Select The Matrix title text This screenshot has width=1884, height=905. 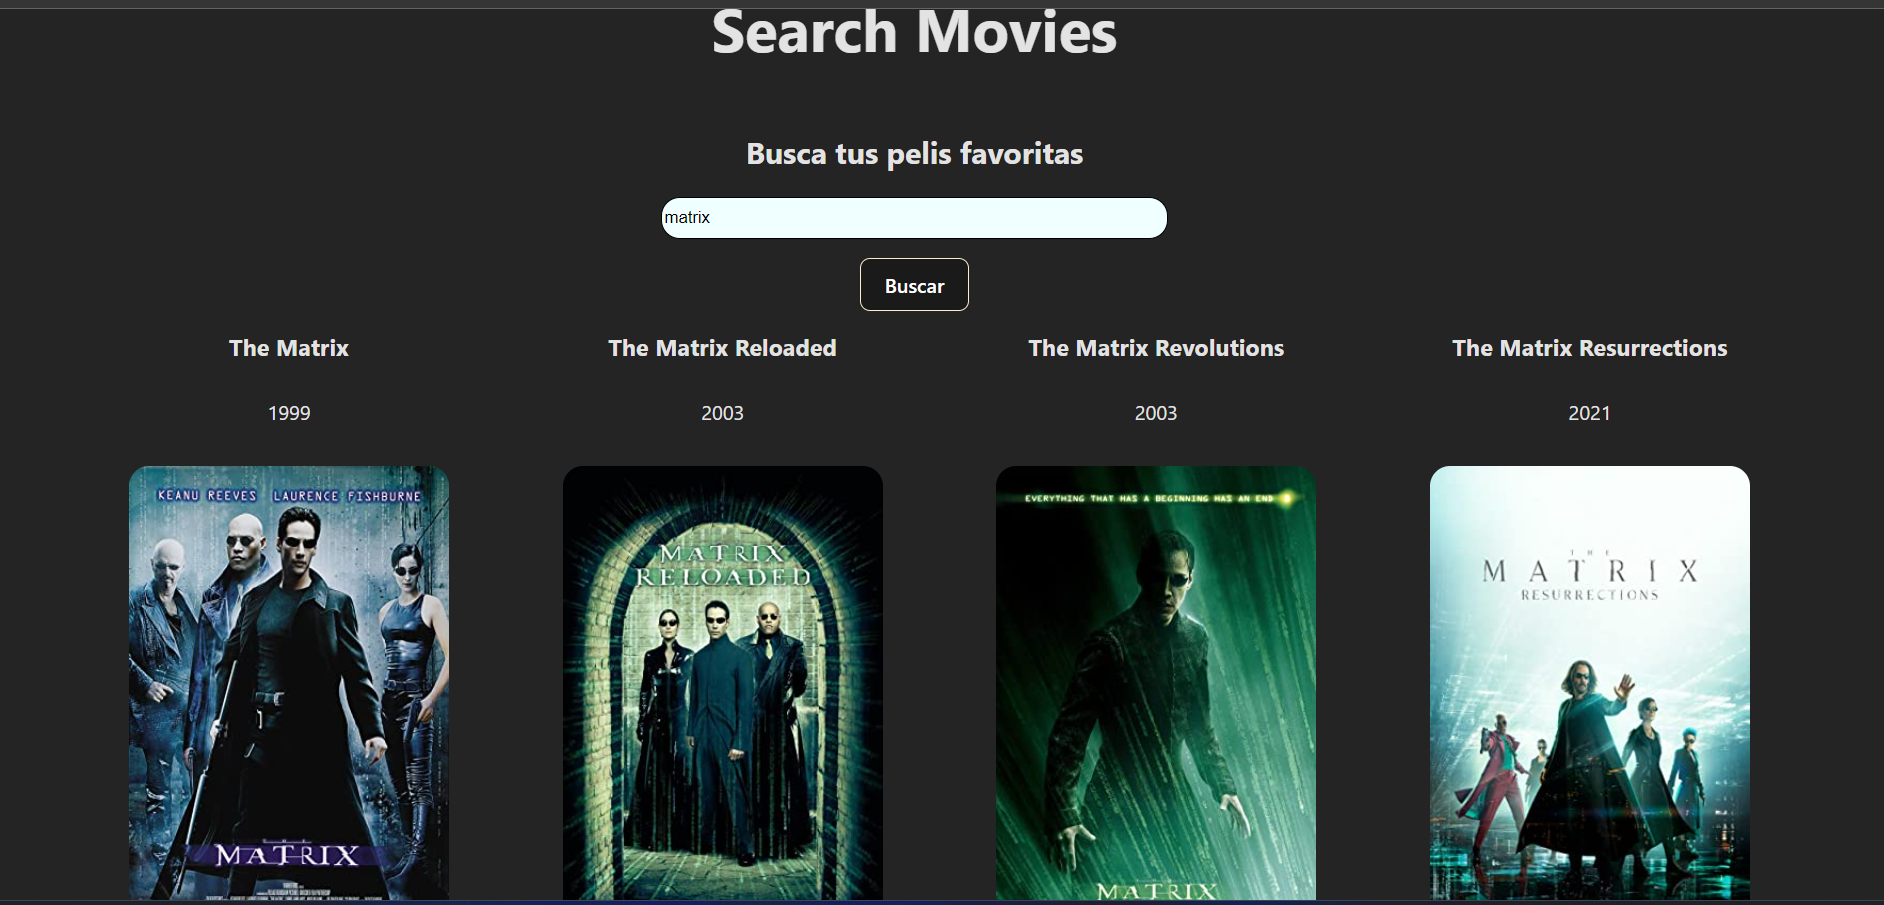pos(289,348)
